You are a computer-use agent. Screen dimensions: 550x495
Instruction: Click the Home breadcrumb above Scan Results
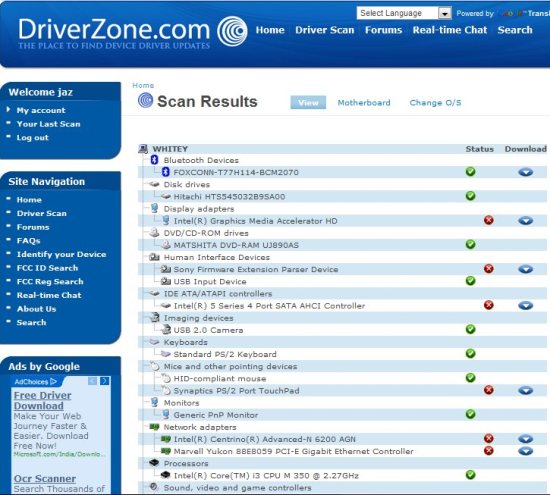coord(143,85)
